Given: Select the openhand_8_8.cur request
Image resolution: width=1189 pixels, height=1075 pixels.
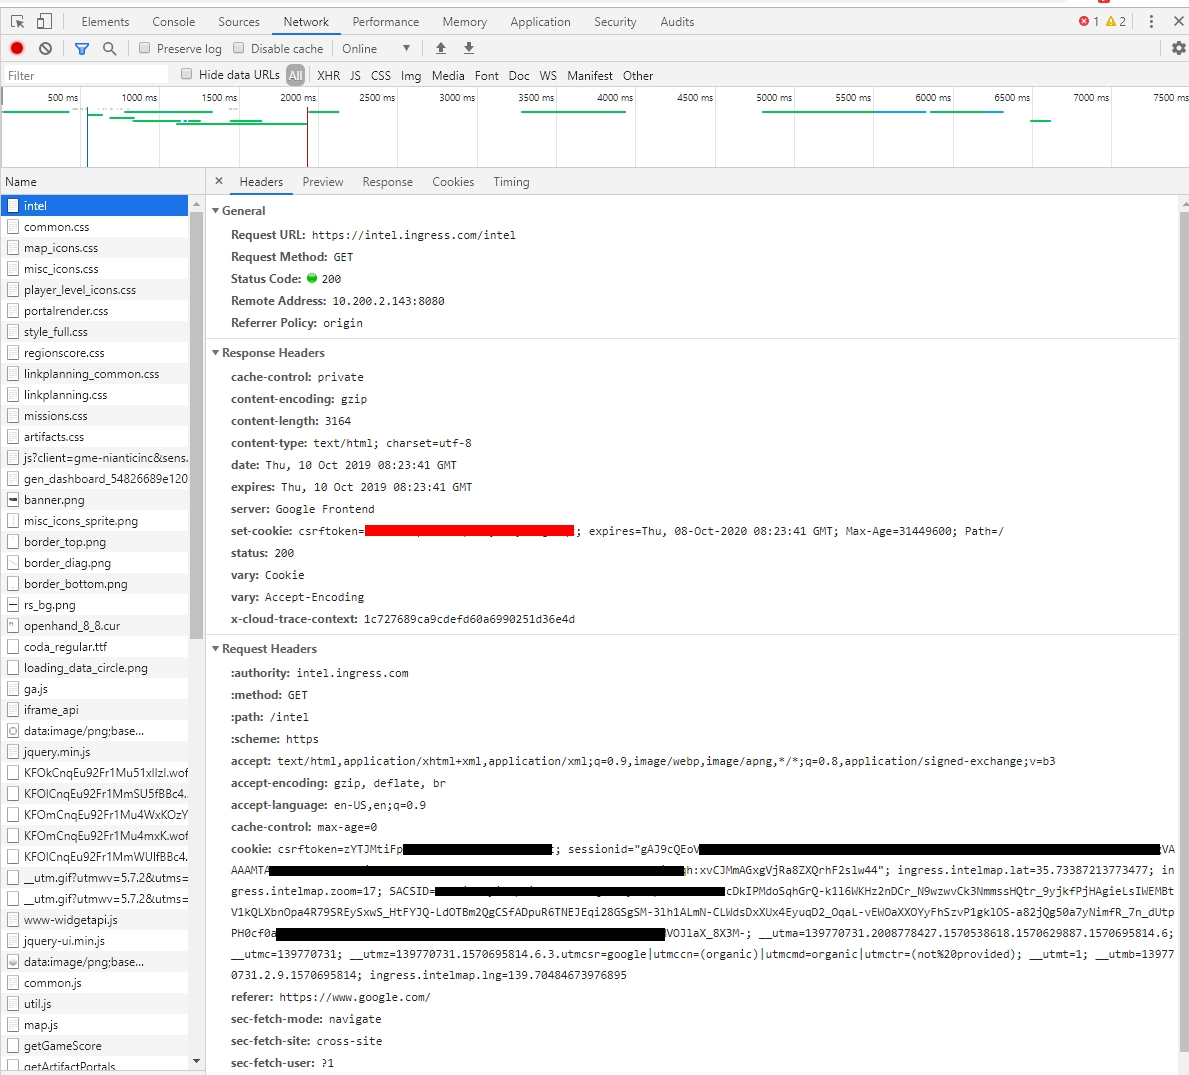Looking at the screenshot, I should click(95, 625).
